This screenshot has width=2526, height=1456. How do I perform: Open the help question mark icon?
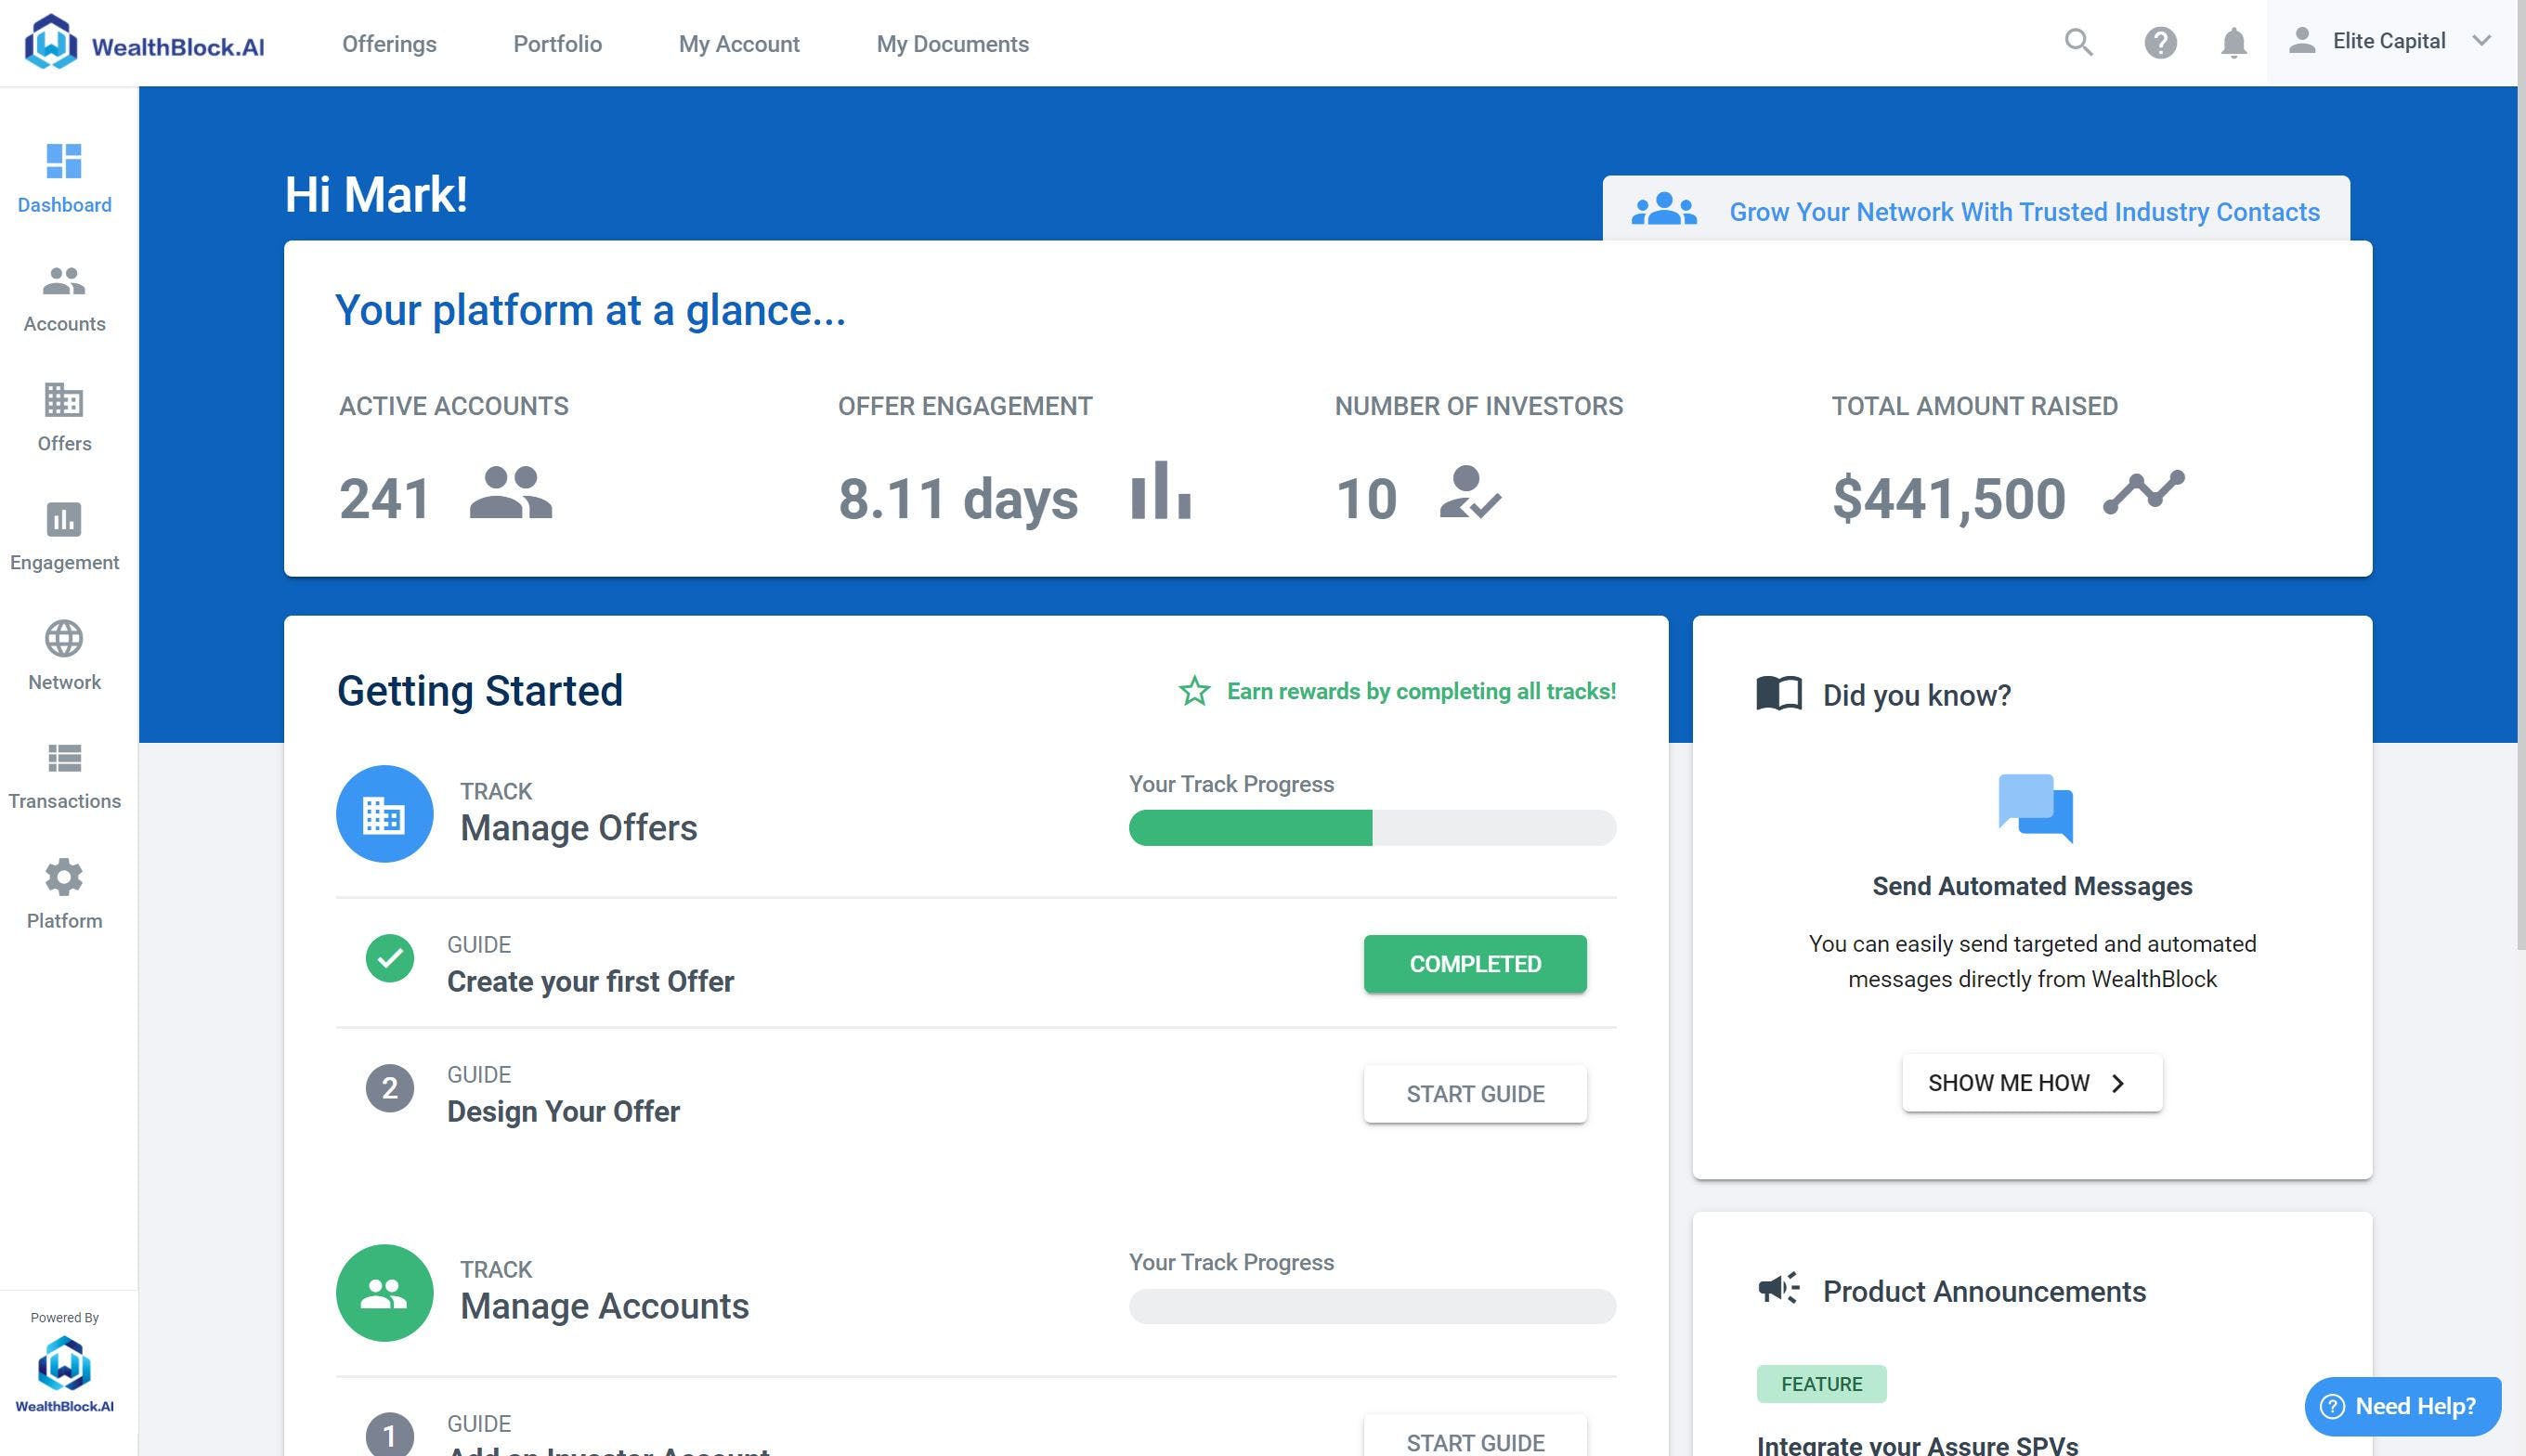[x=2160, y=42]
